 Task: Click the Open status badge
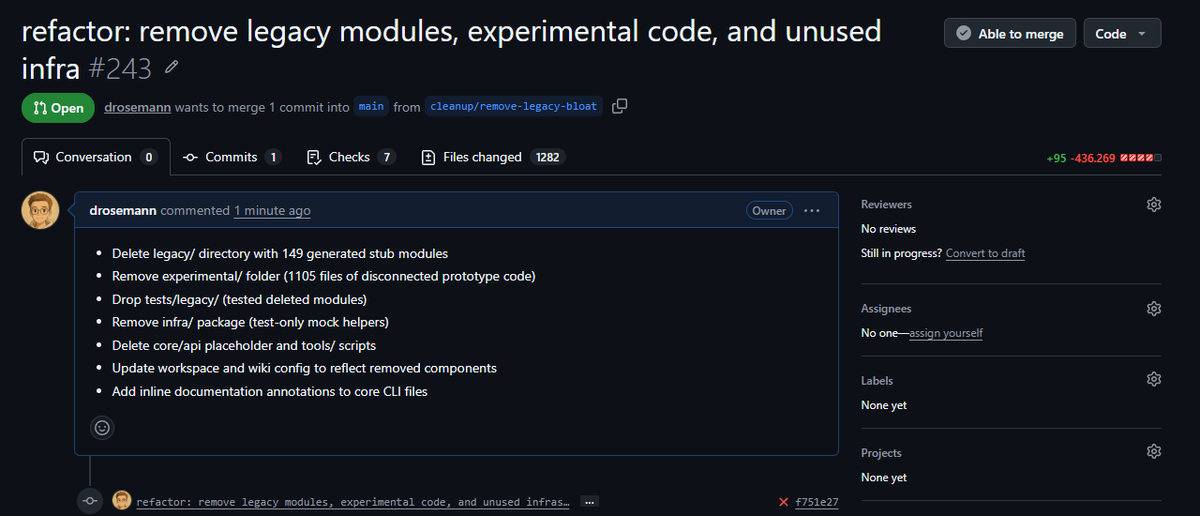click(58, 107)
